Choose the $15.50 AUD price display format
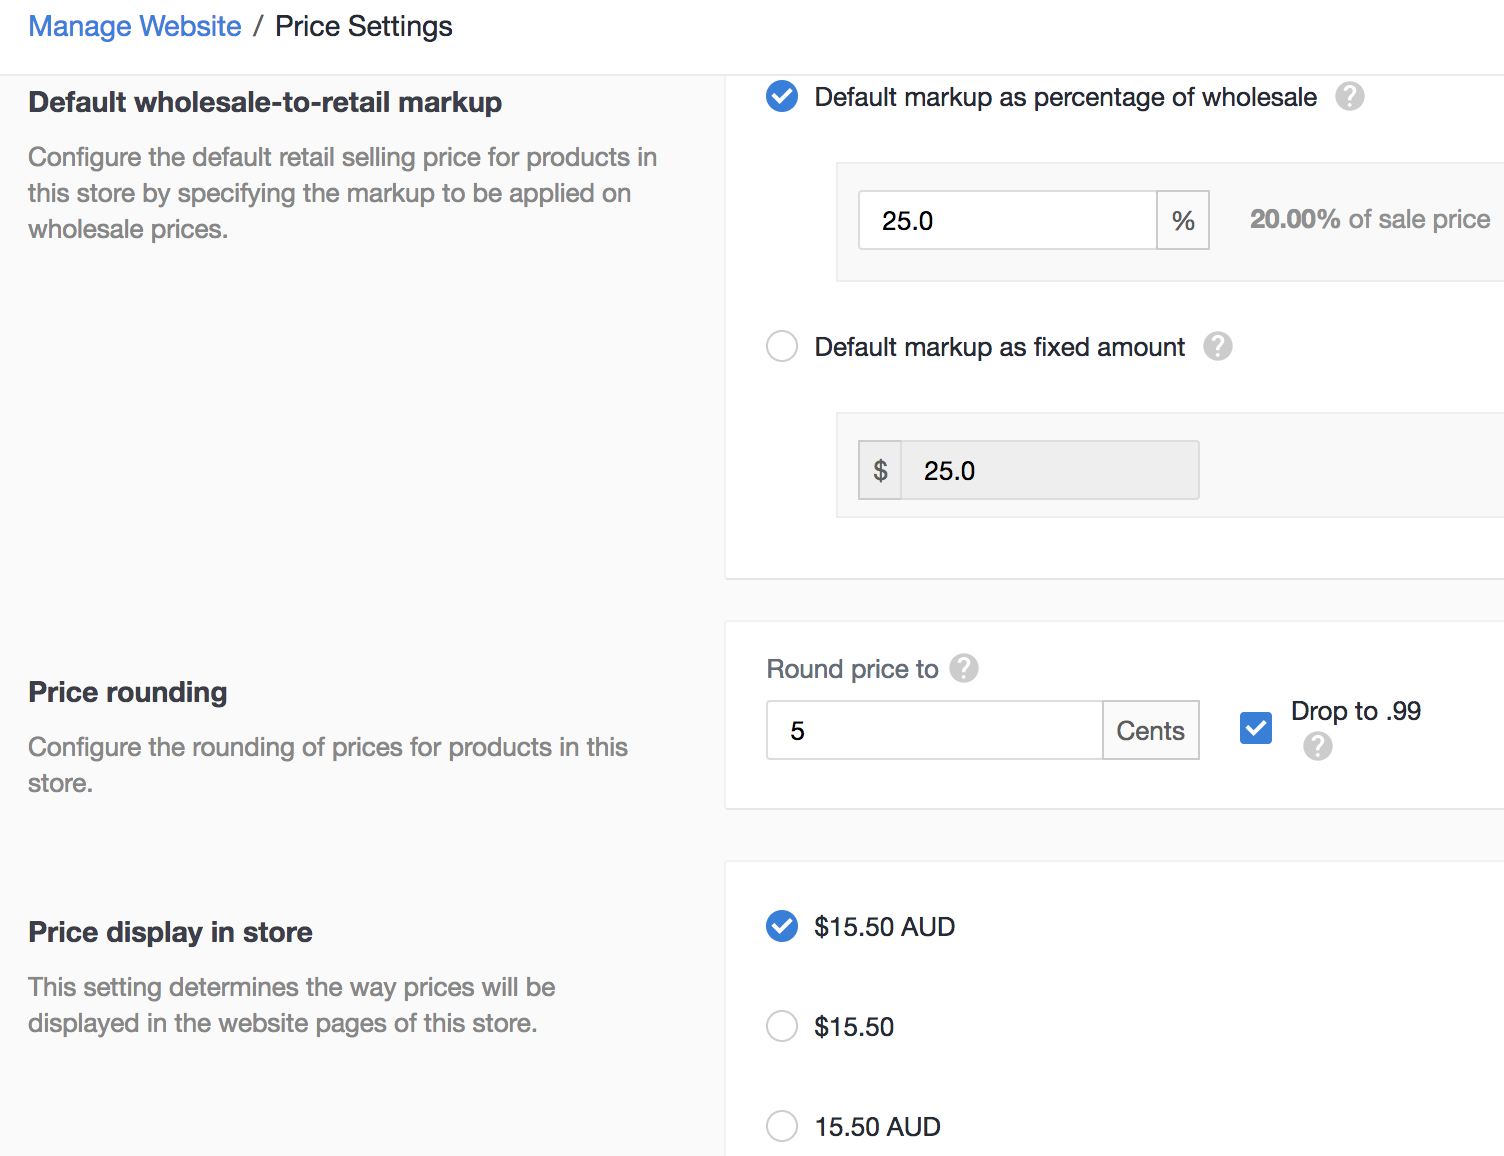This screenshot has height=1156, width=1504. 782,927
